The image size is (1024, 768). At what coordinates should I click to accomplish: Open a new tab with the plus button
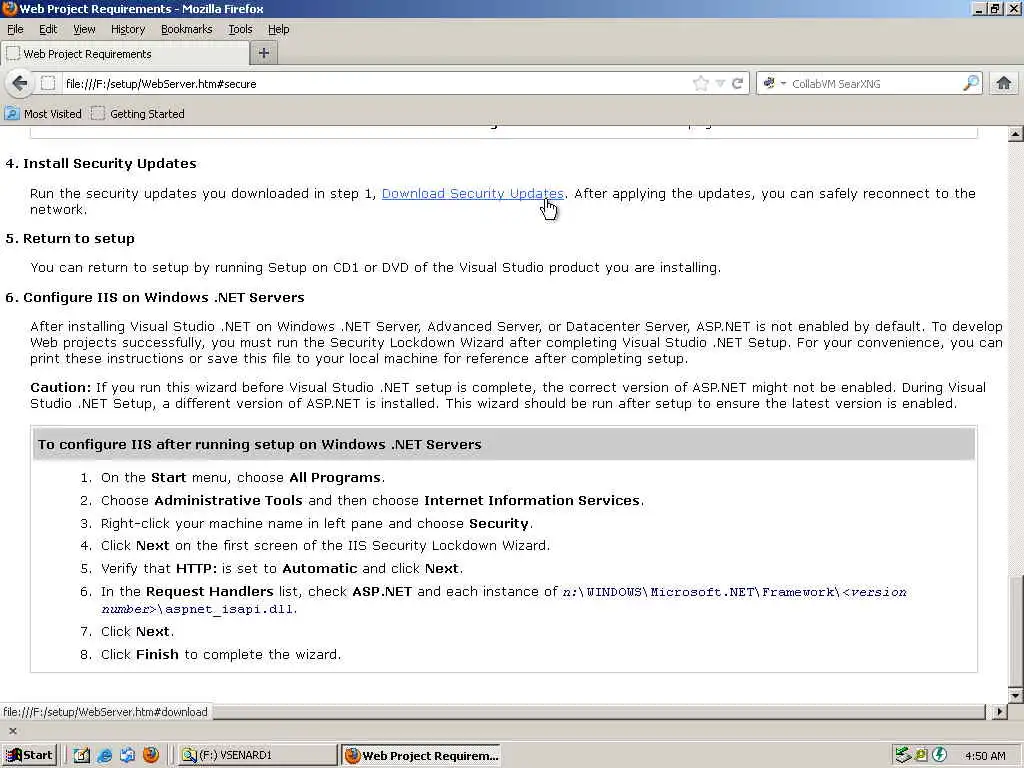pos(264,53)
